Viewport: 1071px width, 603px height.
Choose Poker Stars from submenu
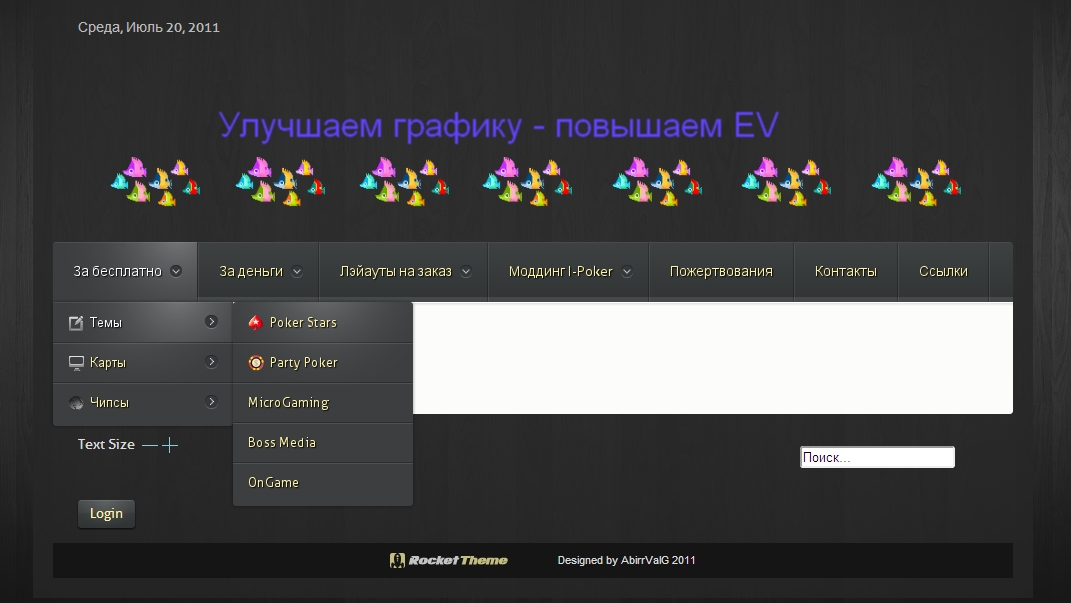tap(323, 322)
